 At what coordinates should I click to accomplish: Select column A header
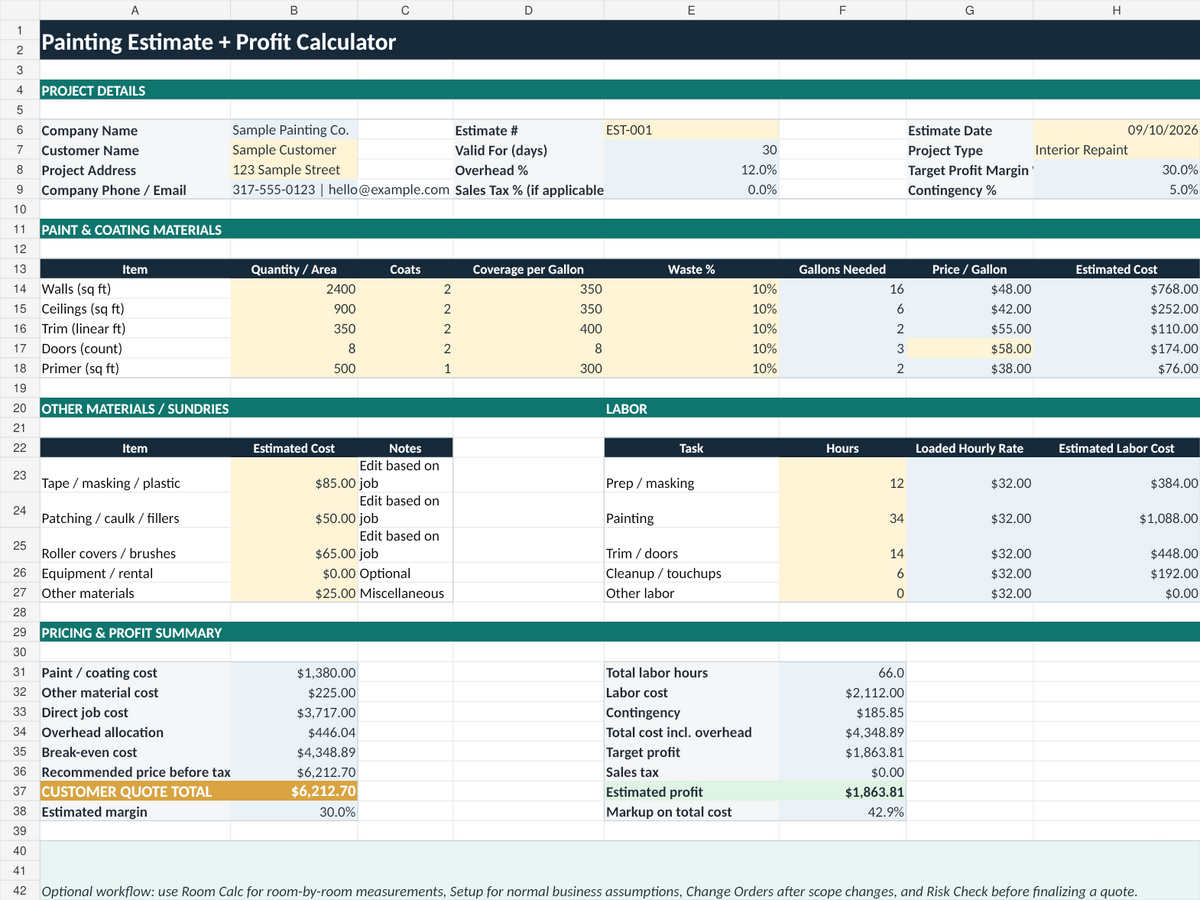point(135,10)
